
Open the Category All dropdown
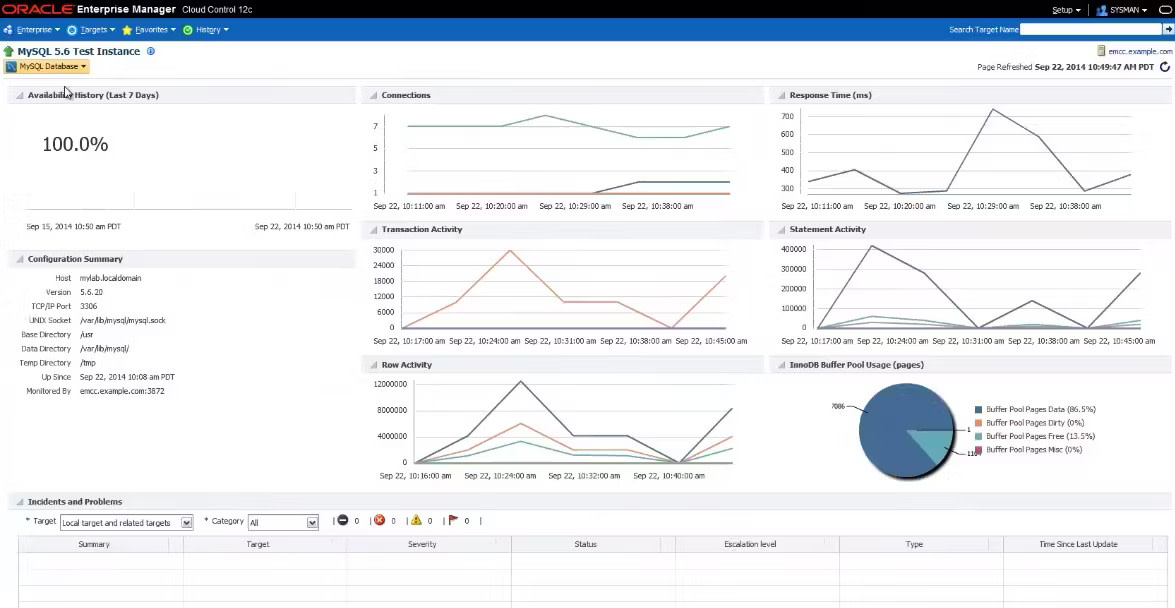click(x=311, y=521)
